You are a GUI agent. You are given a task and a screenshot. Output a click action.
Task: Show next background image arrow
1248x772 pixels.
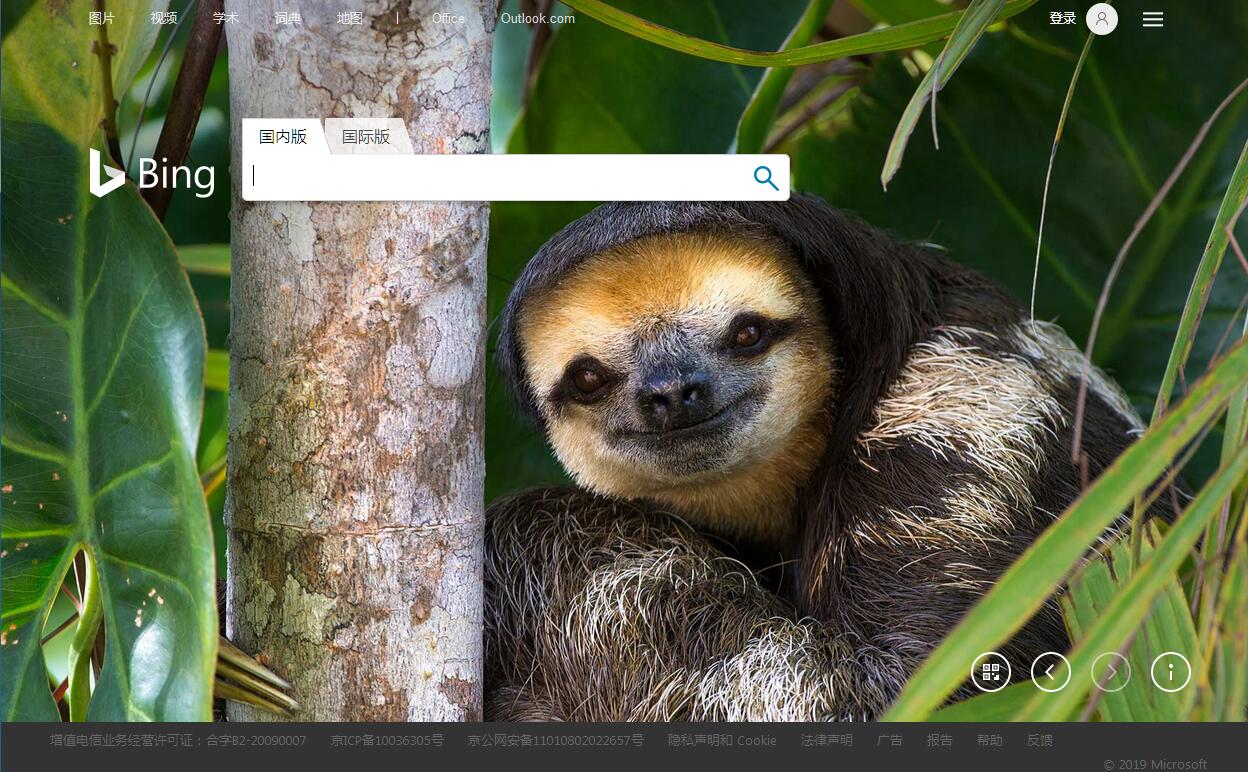(1111, 672)
